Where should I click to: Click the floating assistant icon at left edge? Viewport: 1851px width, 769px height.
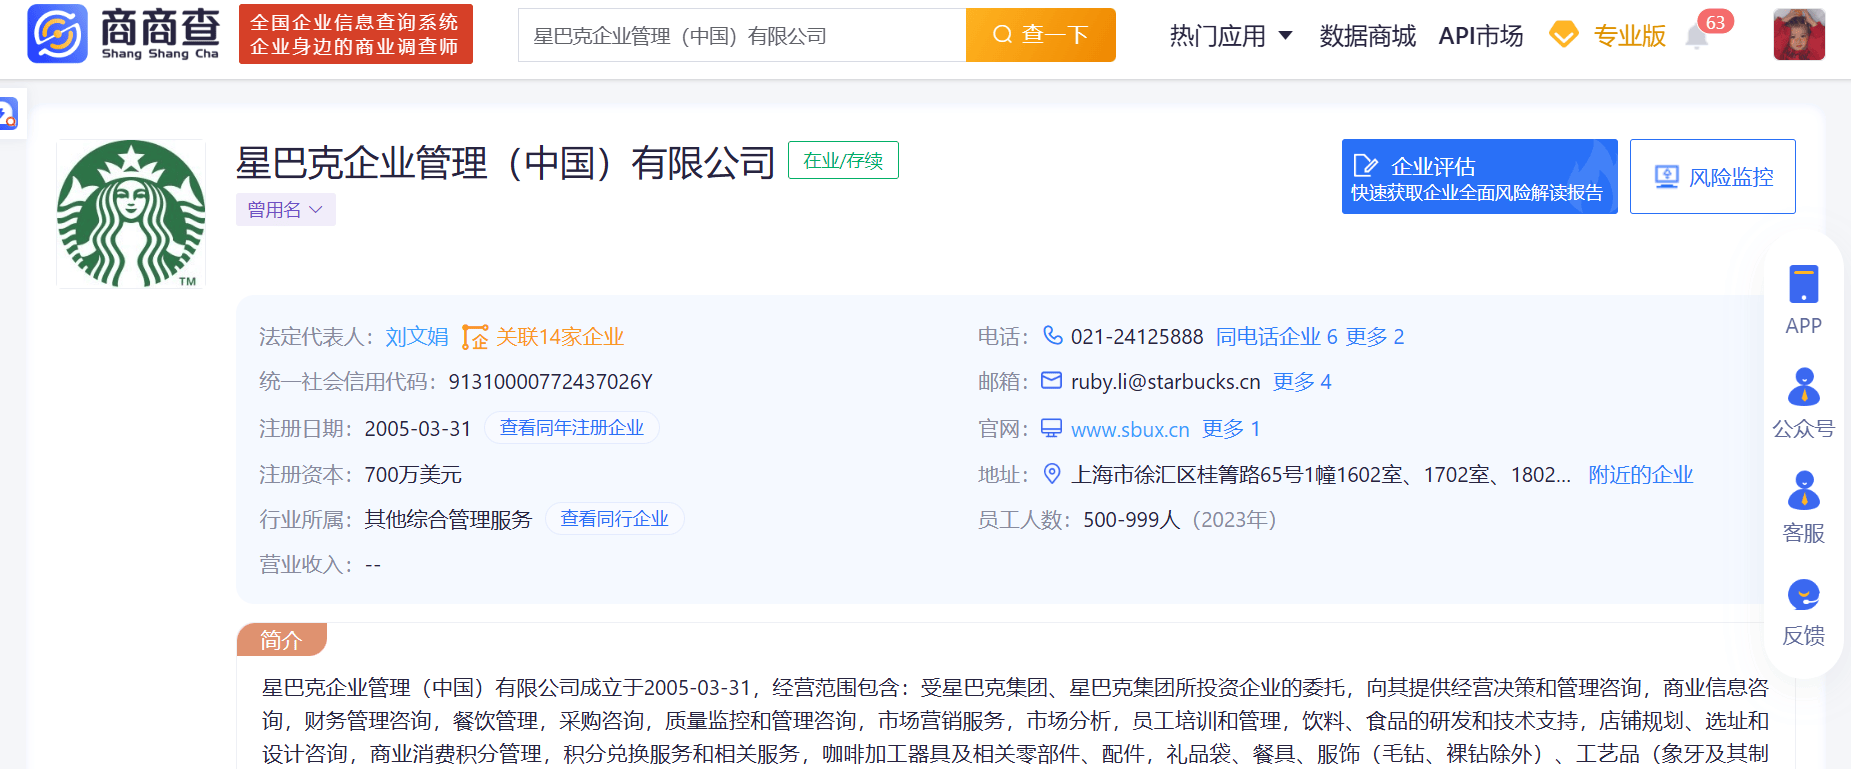point(8,113)
